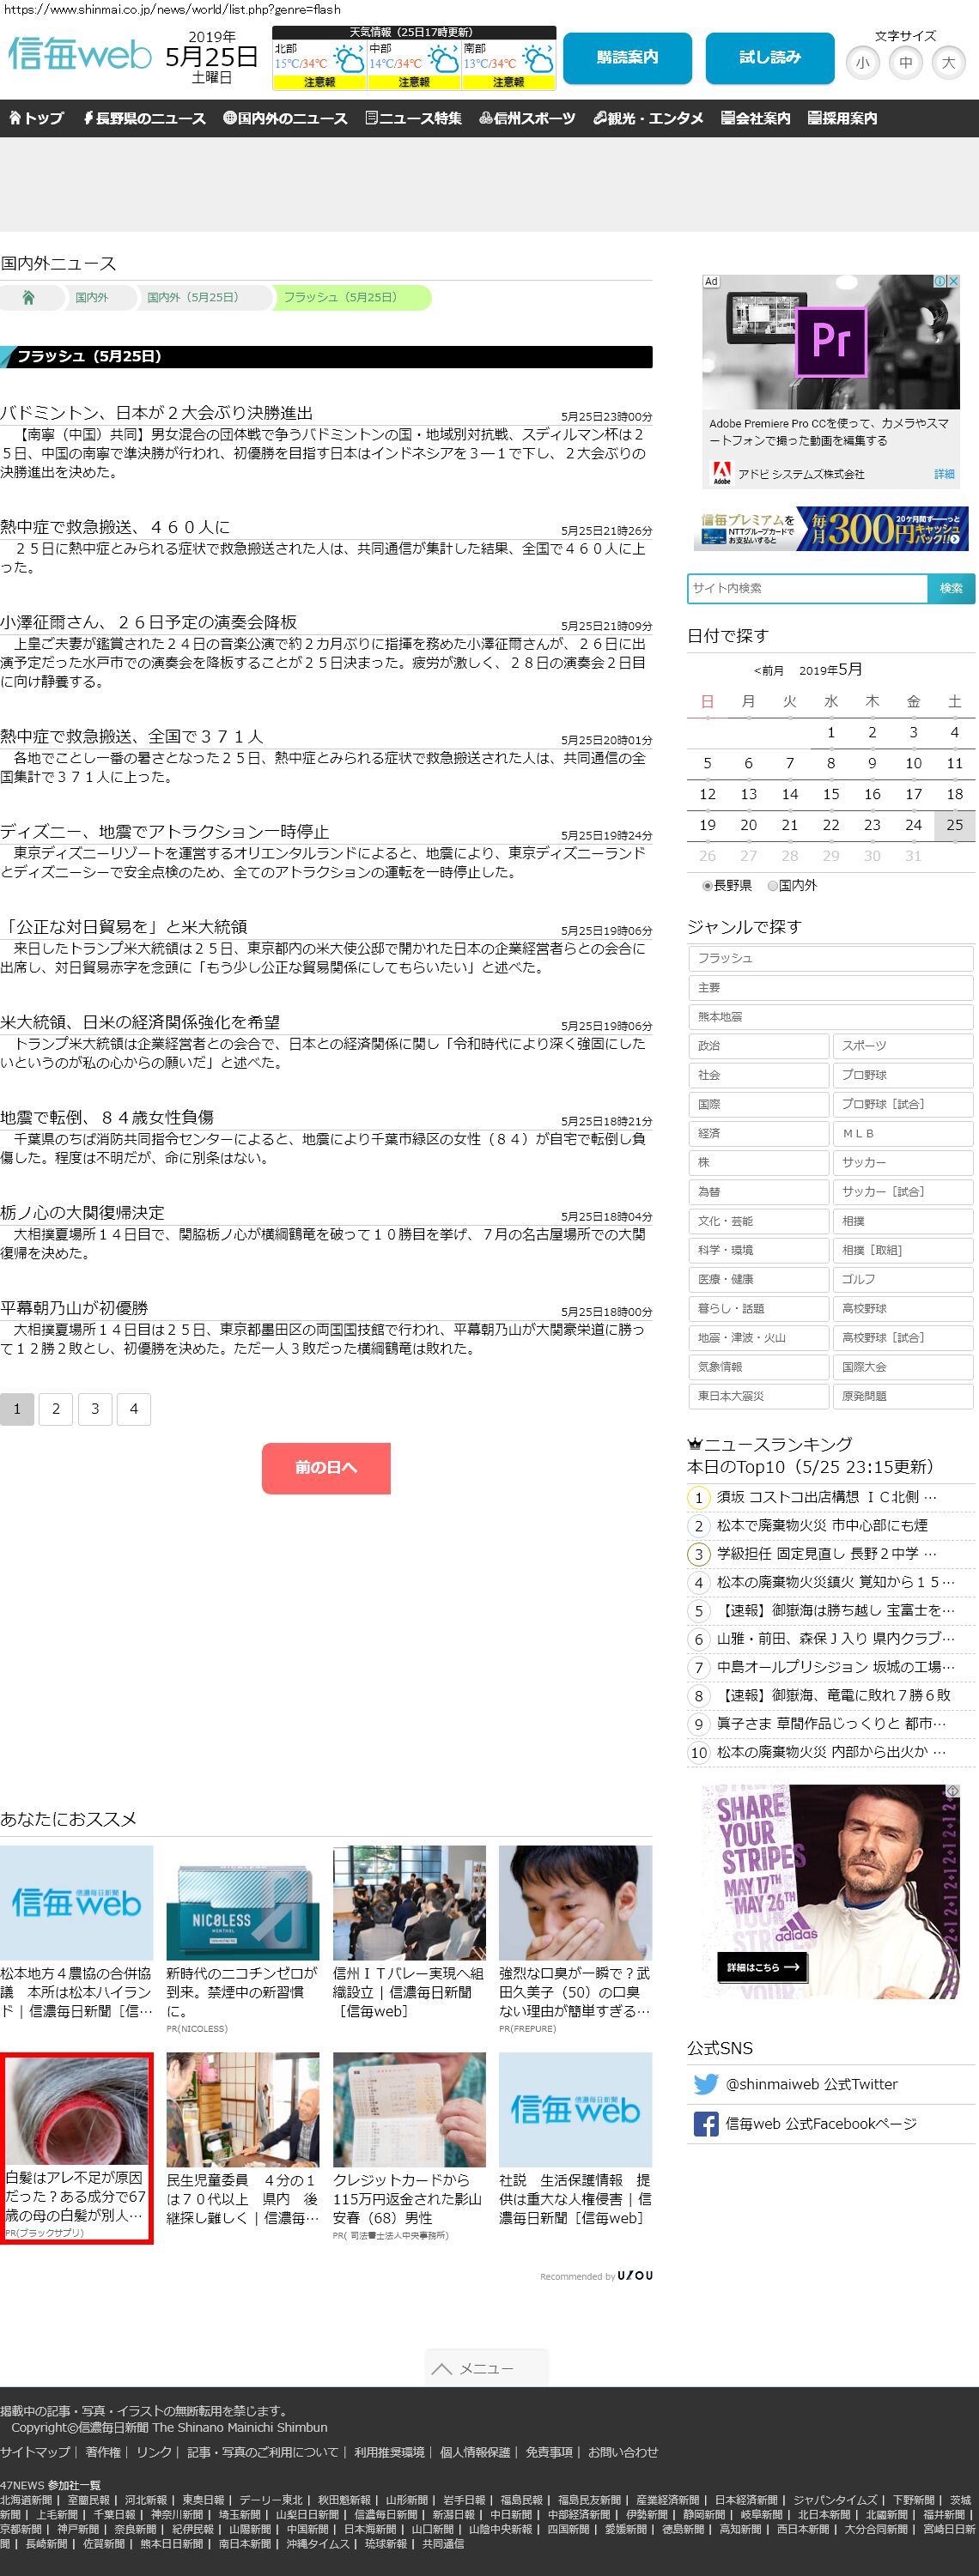Click the 南部 weather forecast icon
The height and width of the screenshot is (2576, 979).
click(538, 59)
